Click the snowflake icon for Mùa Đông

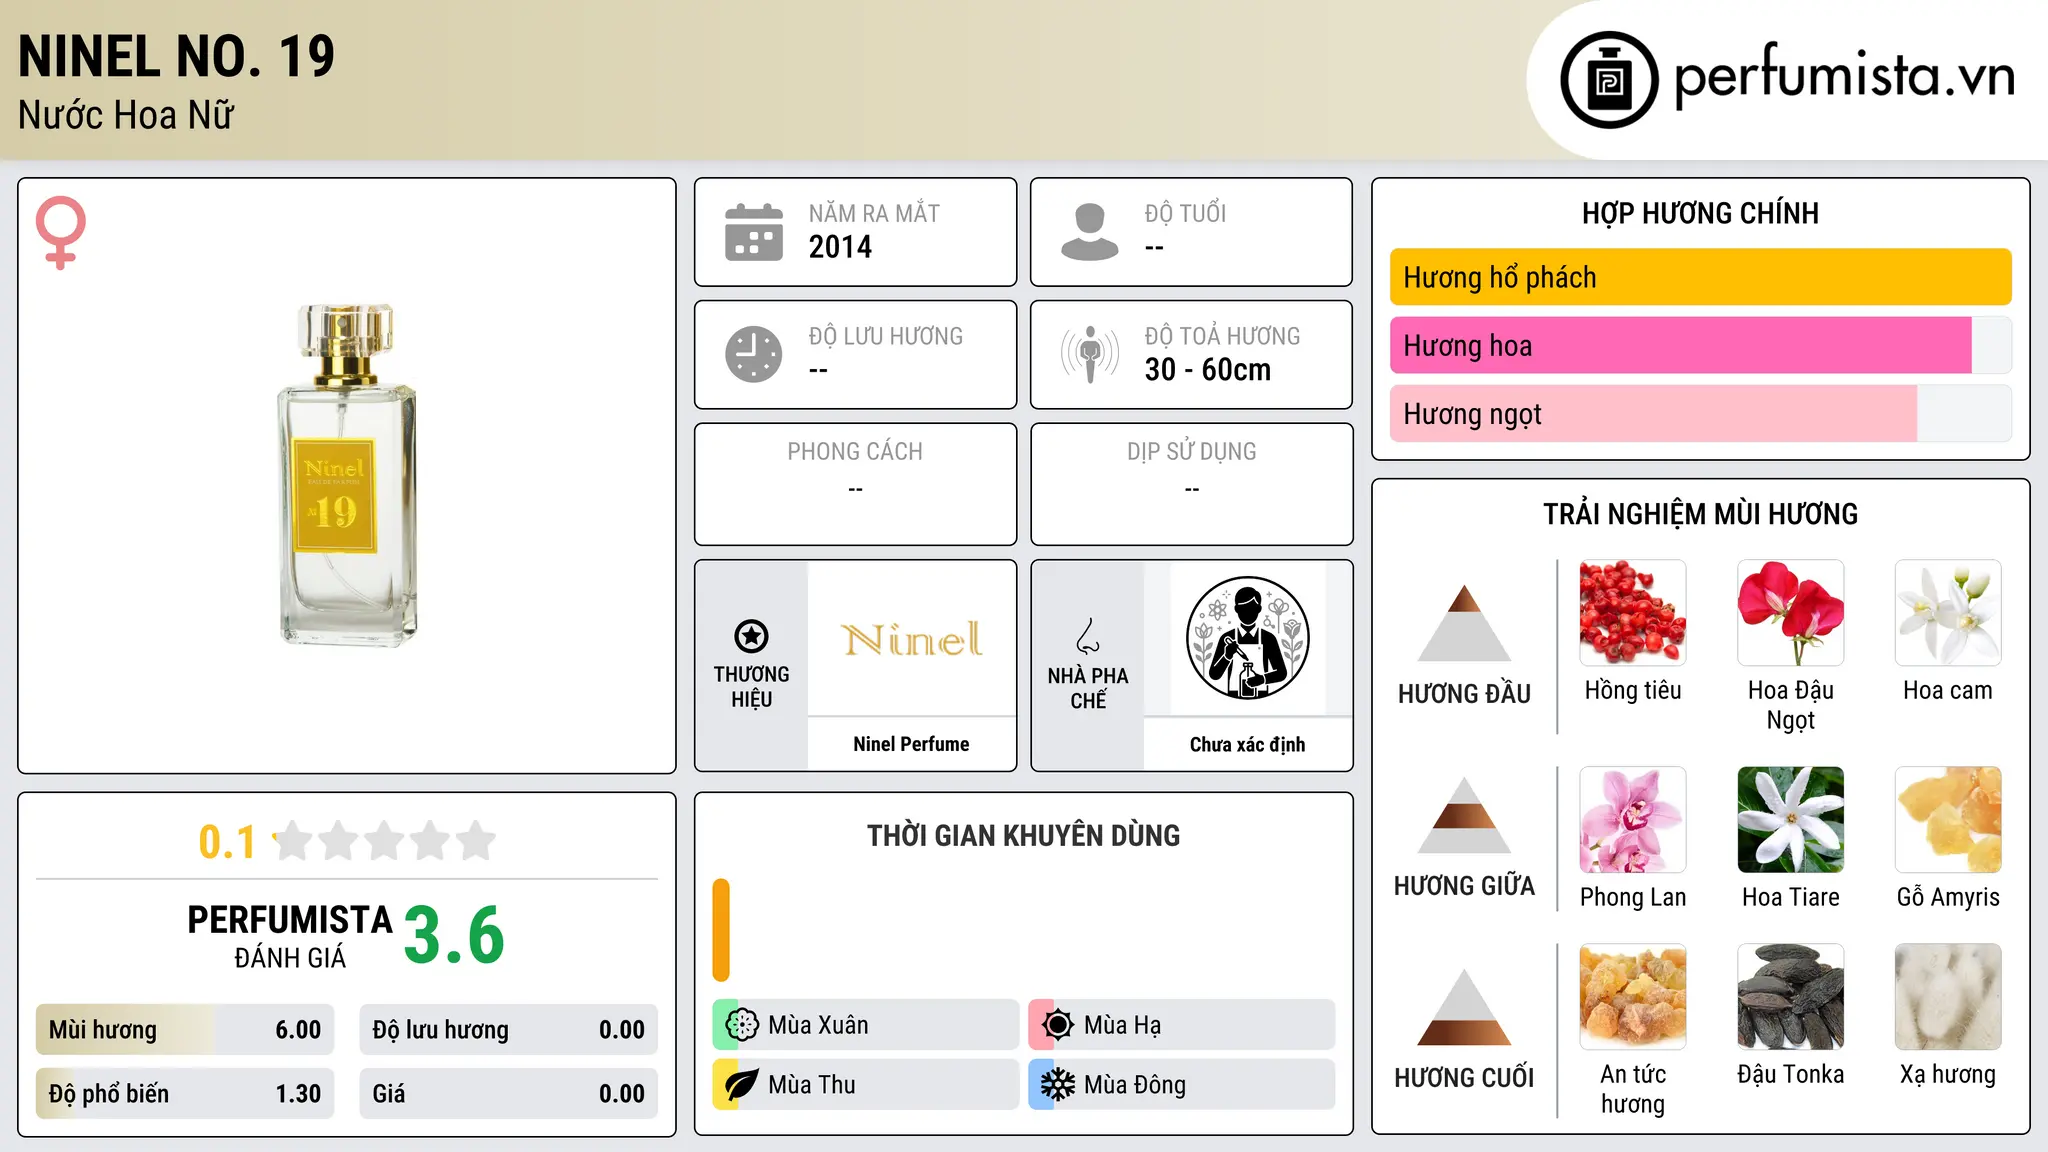[1057, 1085]
